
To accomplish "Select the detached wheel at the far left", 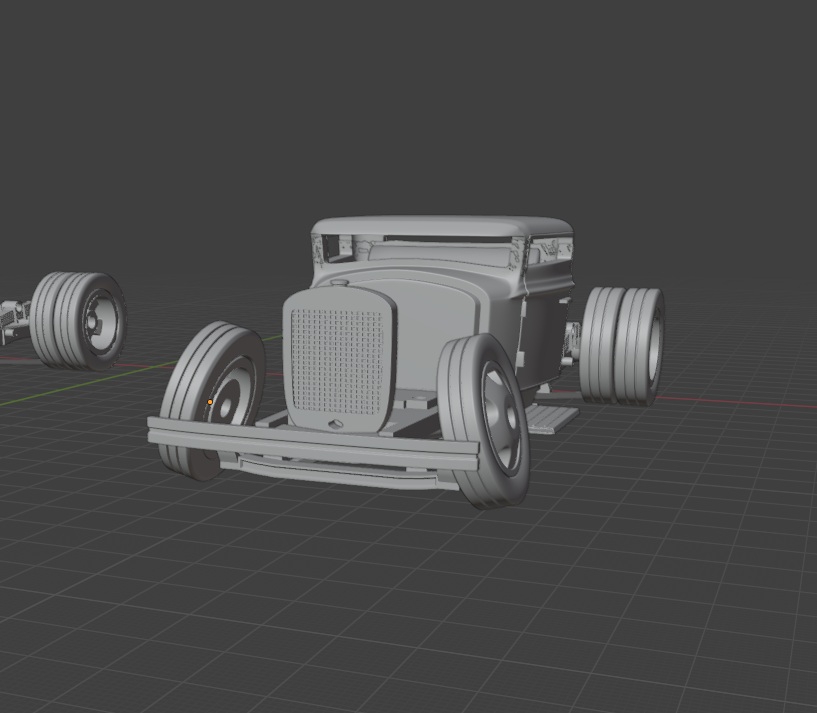I will click(78, 321).
